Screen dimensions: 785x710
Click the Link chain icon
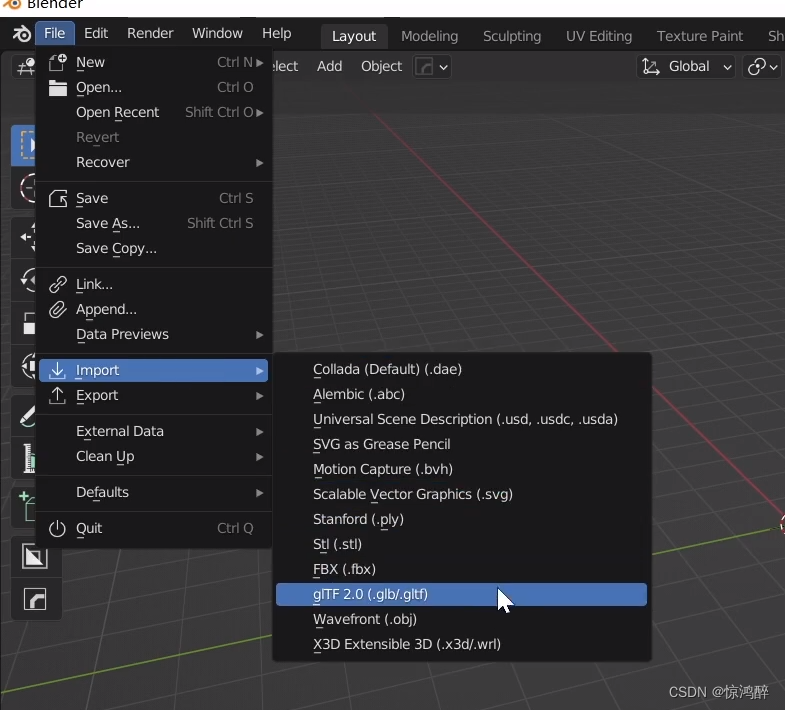[x=58, y=284]
